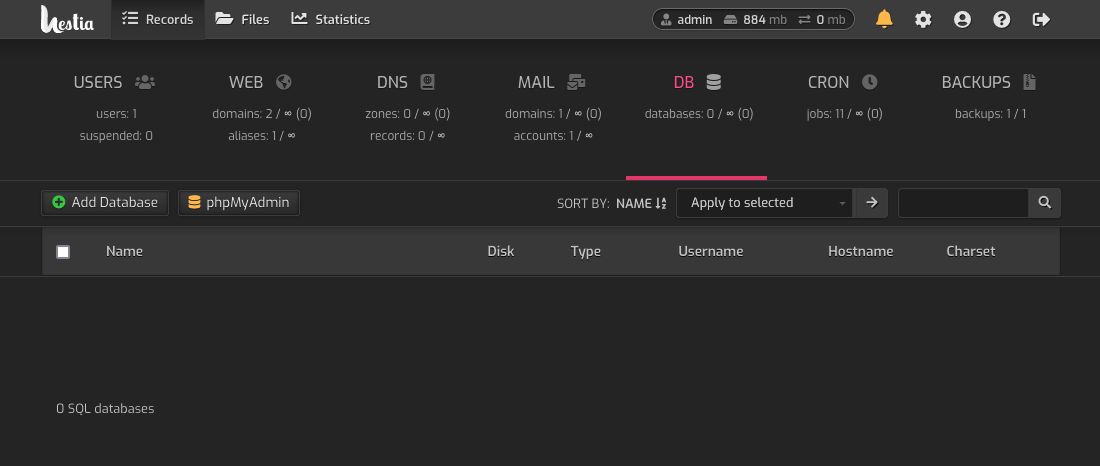Expand the Apply to selected dropdown
The width and height of the screenshot is (1100, 466).
click(x=764, y=203)
